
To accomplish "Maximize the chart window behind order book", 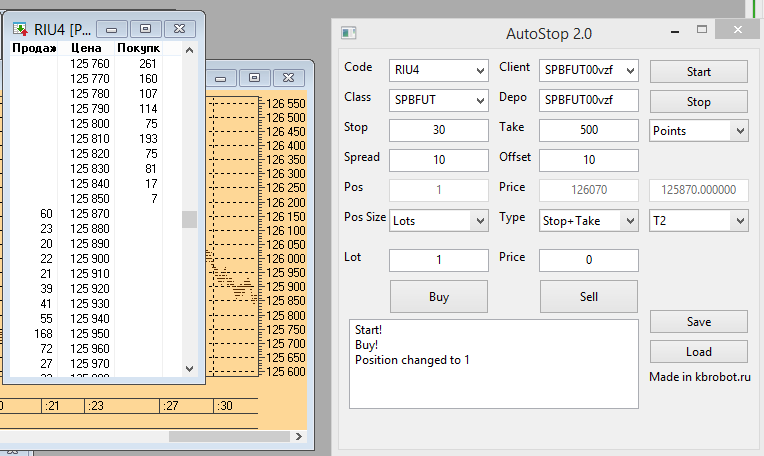I will (255, 76).
